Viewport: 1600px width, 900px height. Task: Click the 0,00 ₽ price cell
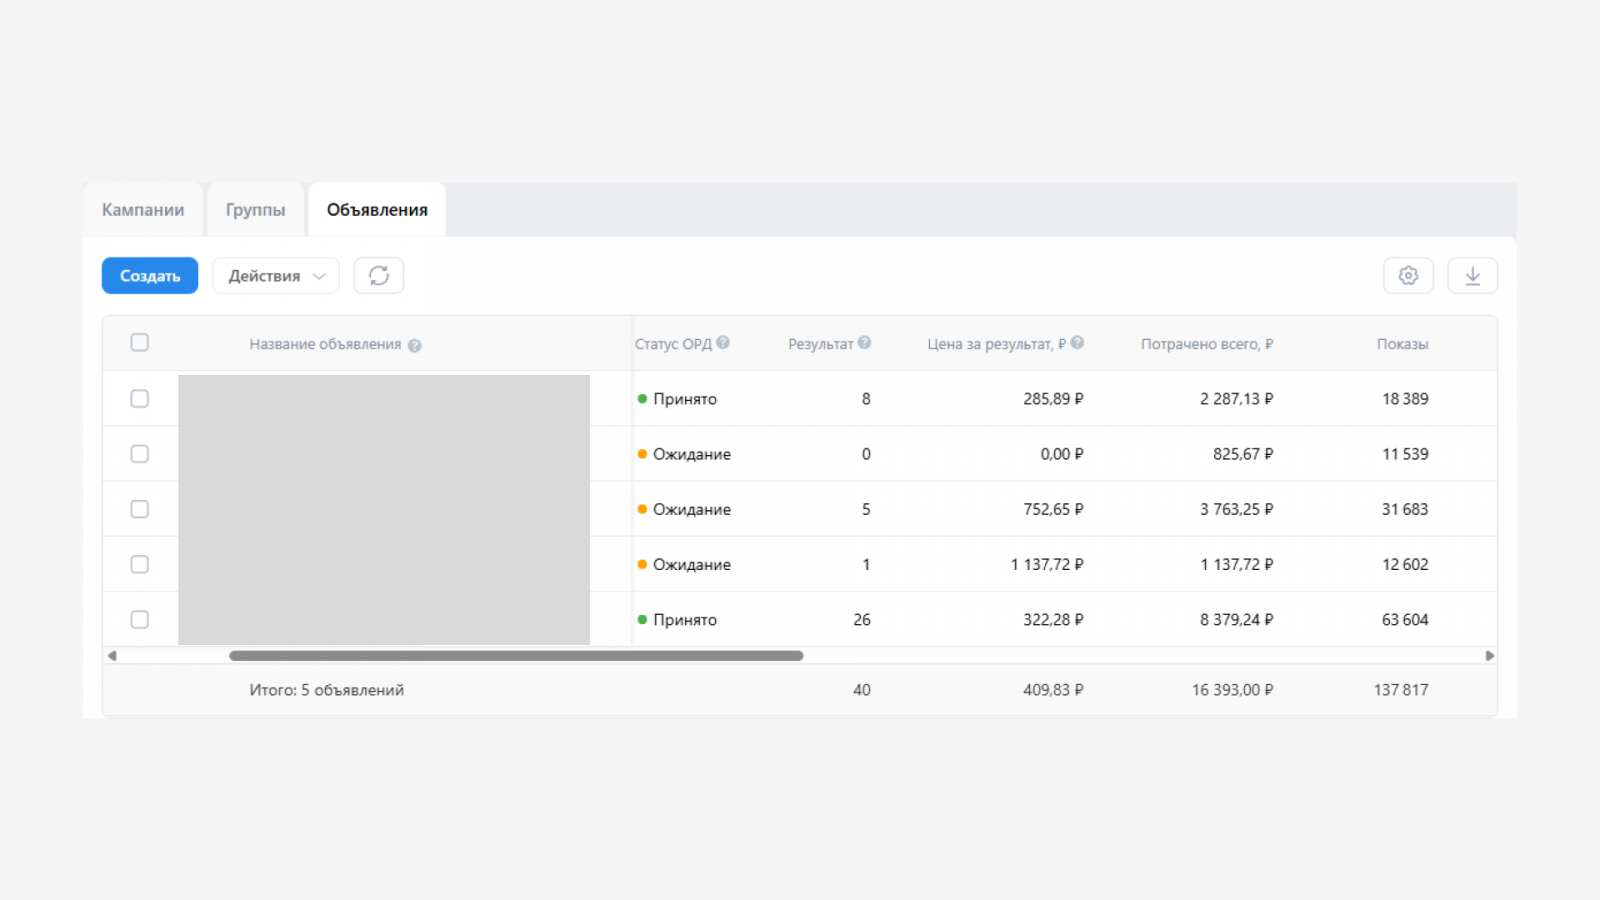click(1062, 454)
